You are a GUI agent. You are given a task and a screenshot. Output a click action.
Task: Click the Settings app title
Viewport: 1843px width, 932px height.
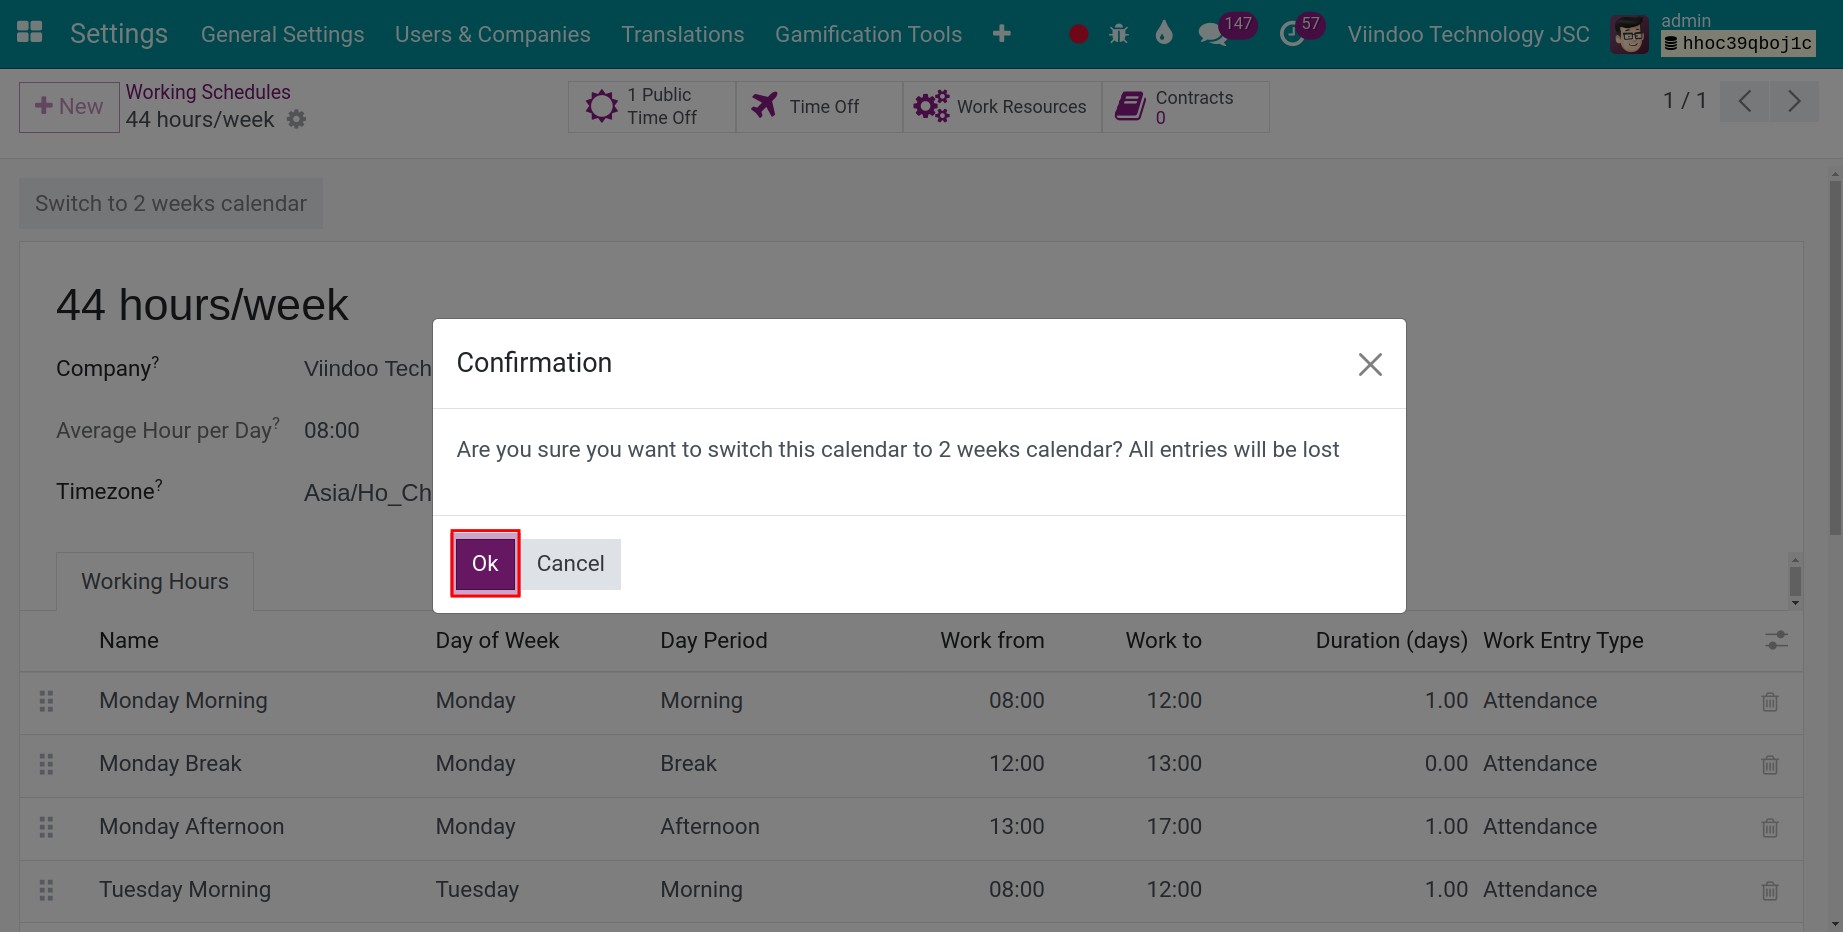(x=119, y=34)
